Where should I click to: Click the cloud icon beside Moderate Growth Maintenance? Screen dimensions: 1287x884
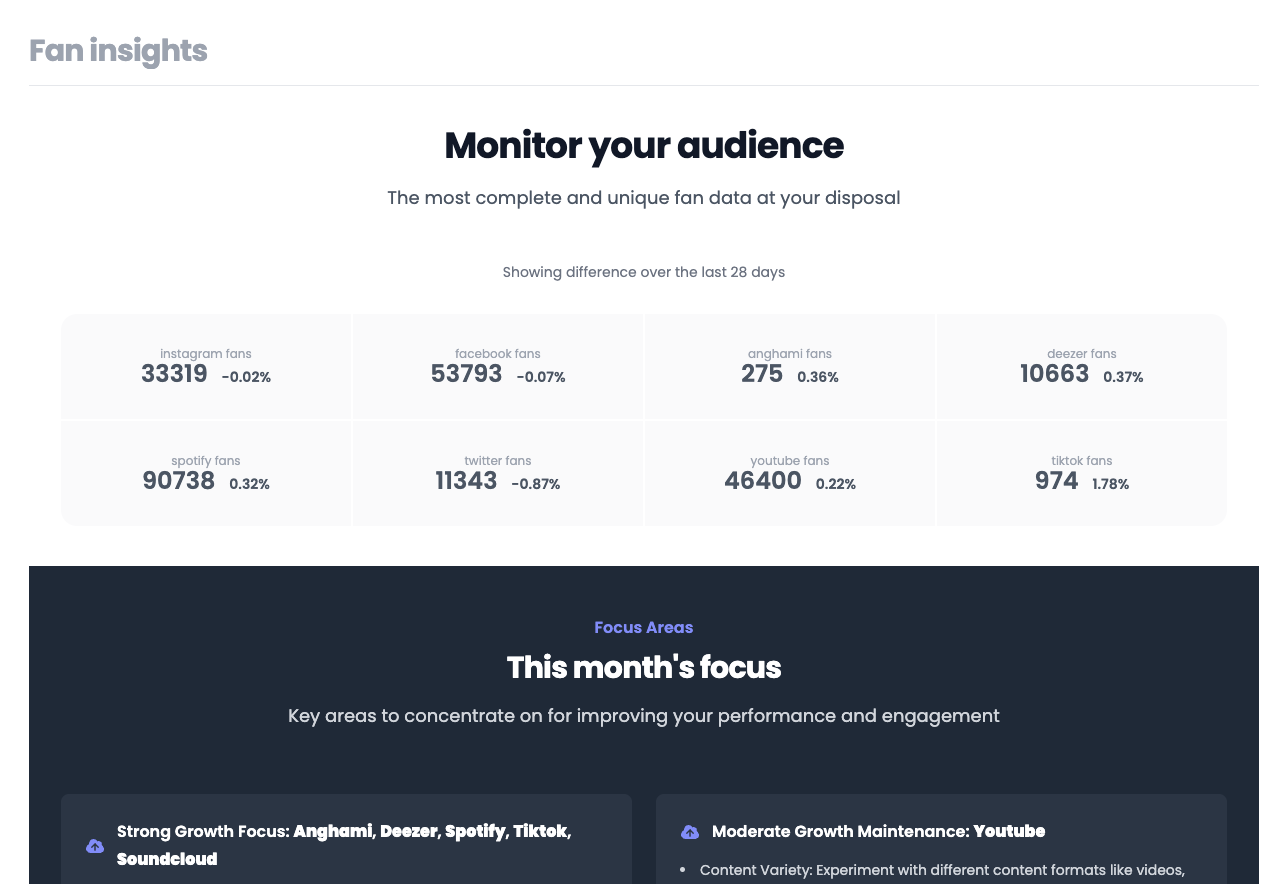[690, 832]
